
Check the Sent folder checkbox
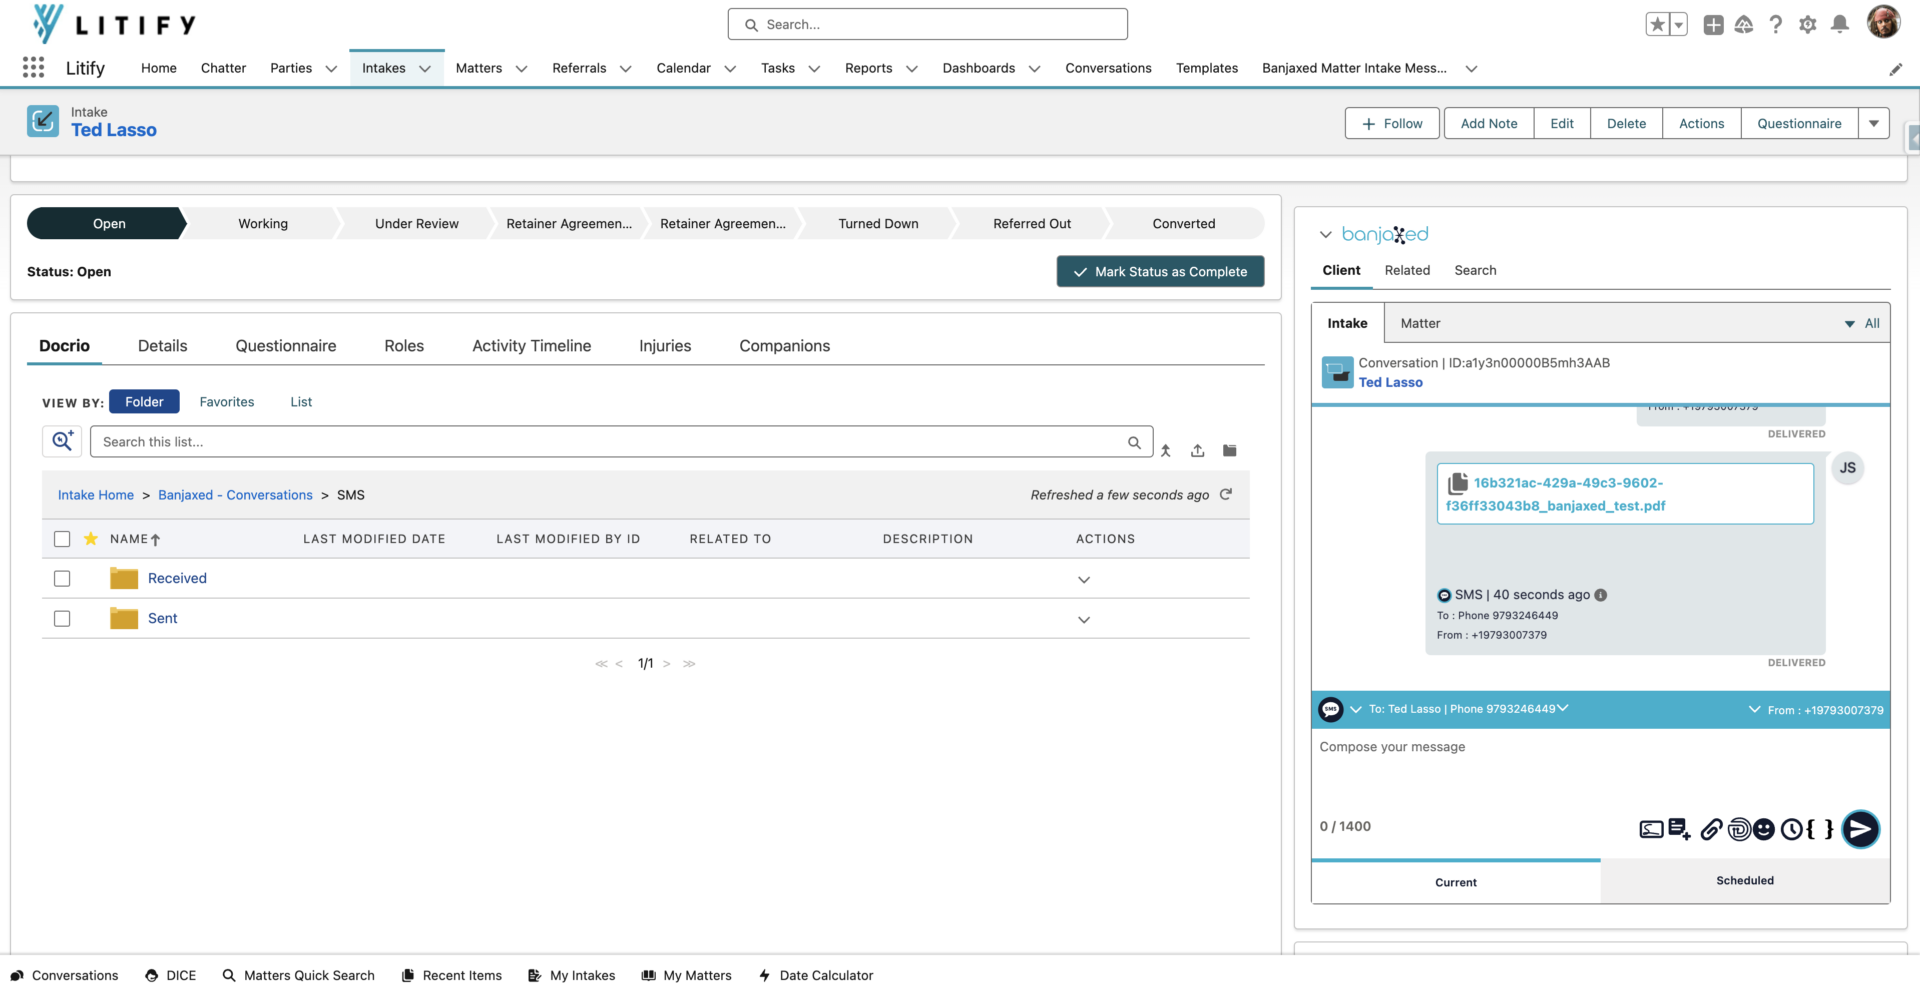62,618
